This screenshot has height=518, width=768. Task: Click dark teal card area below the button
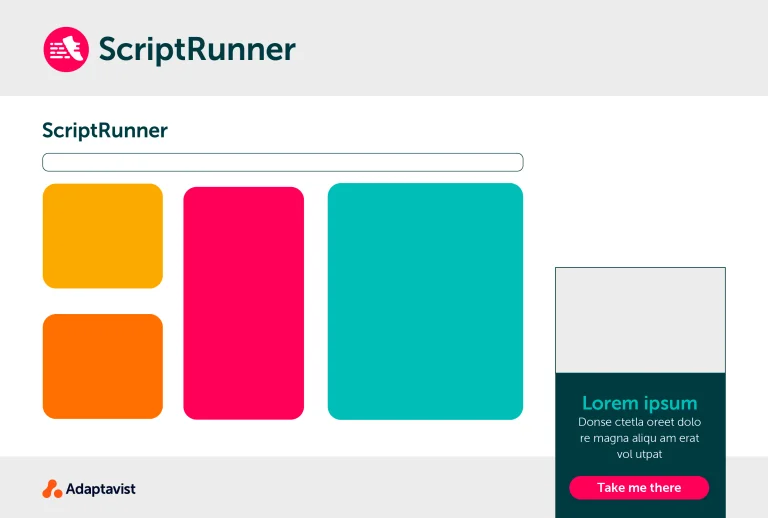tap(640, 509)
